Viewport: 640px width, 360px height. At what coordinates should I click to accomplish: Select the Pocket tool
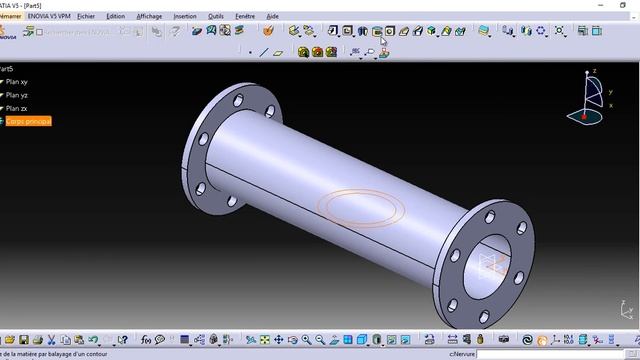[347, 31]
